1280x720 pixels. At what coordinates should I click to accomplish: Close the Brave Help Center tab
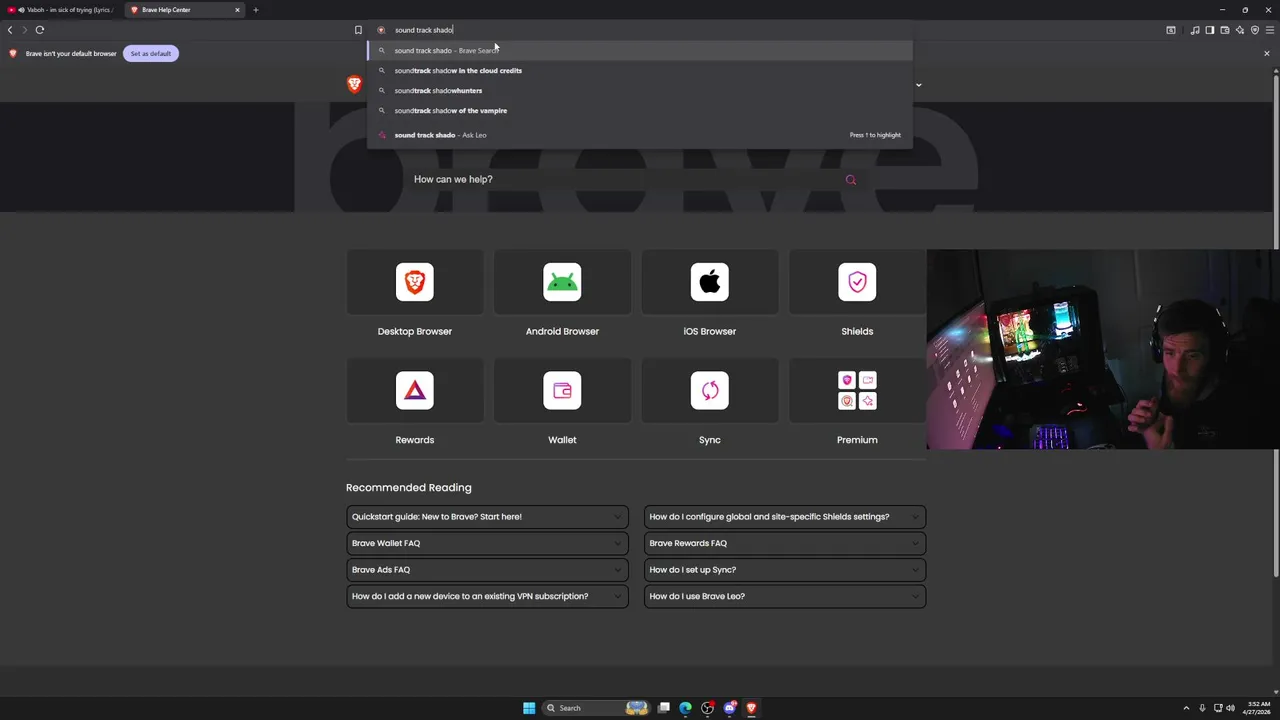point(237,10)
